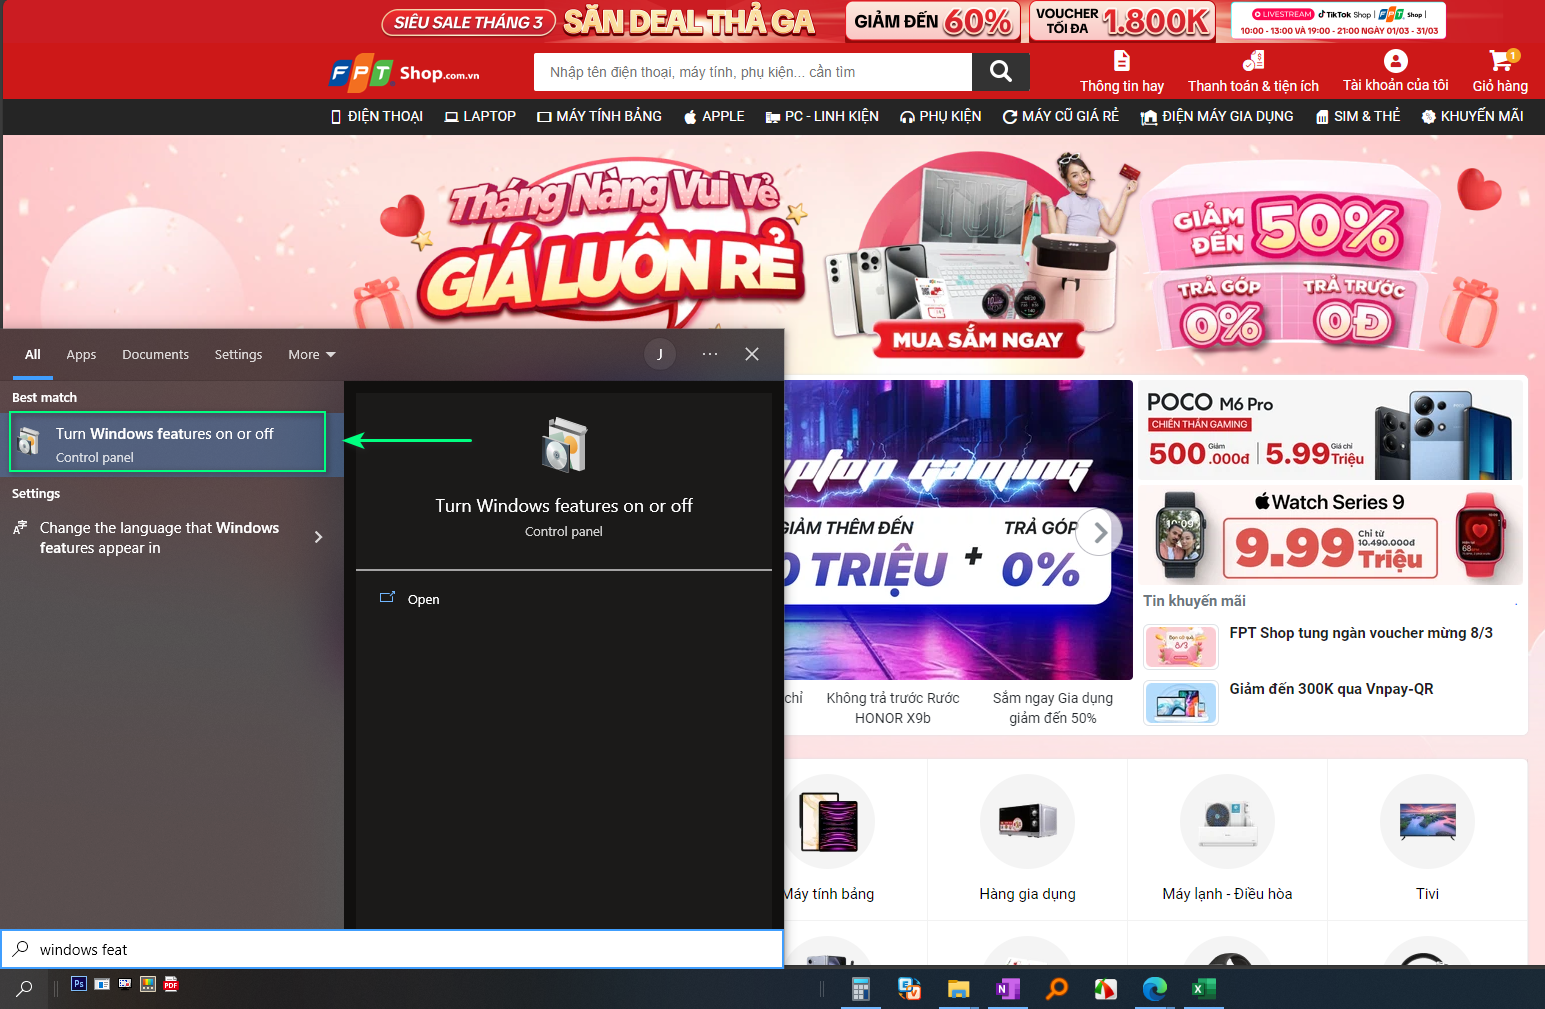Select the Best match result Turn Windows features on or off
Image resolution: width=1545 pixels, height=1009 pixels.
(167, 441)
